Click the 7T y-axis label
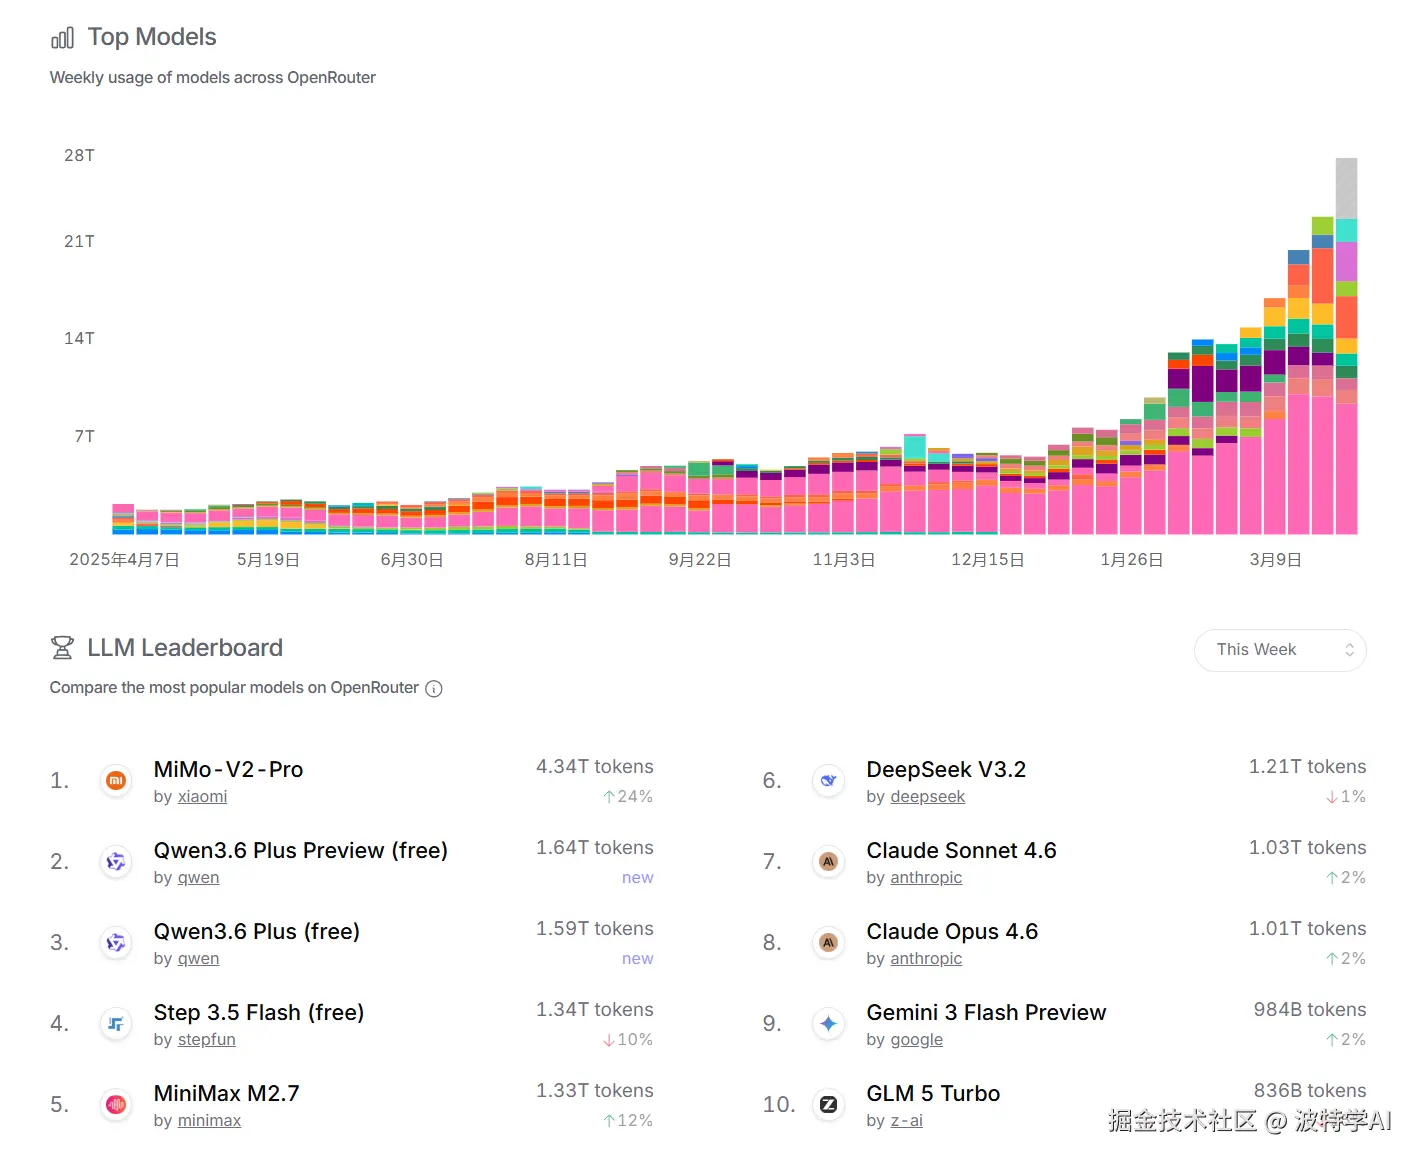 click(84, 436)
